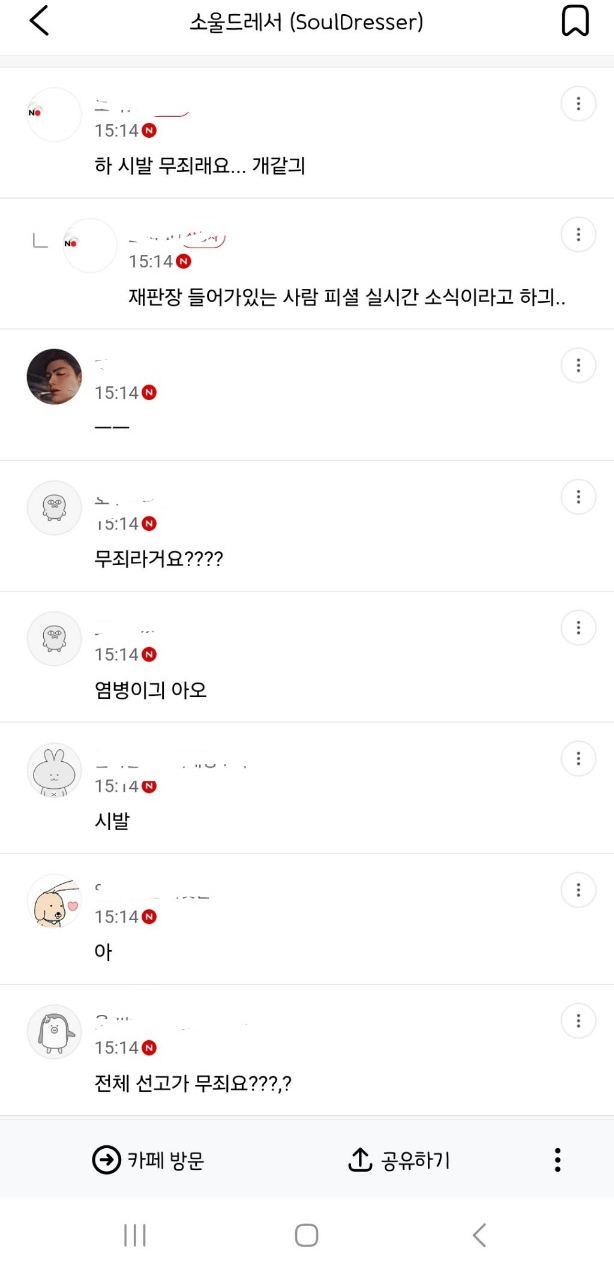Open the kebab menu next to 무죄라거요????
The height and width of the screenshot is (1268, 614).
578,496
